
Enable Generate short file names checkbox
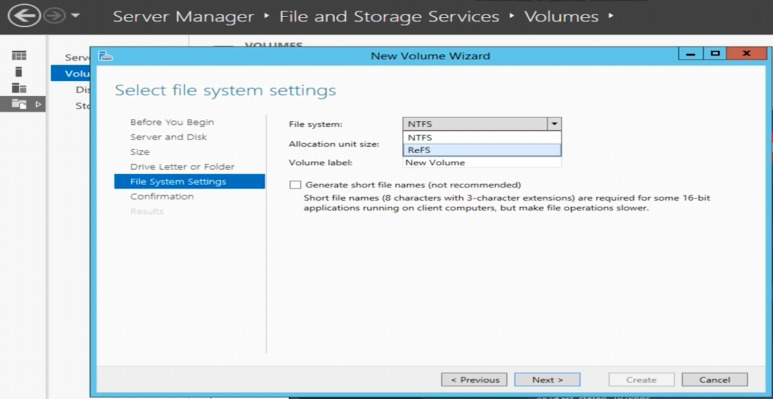point(295,185)
